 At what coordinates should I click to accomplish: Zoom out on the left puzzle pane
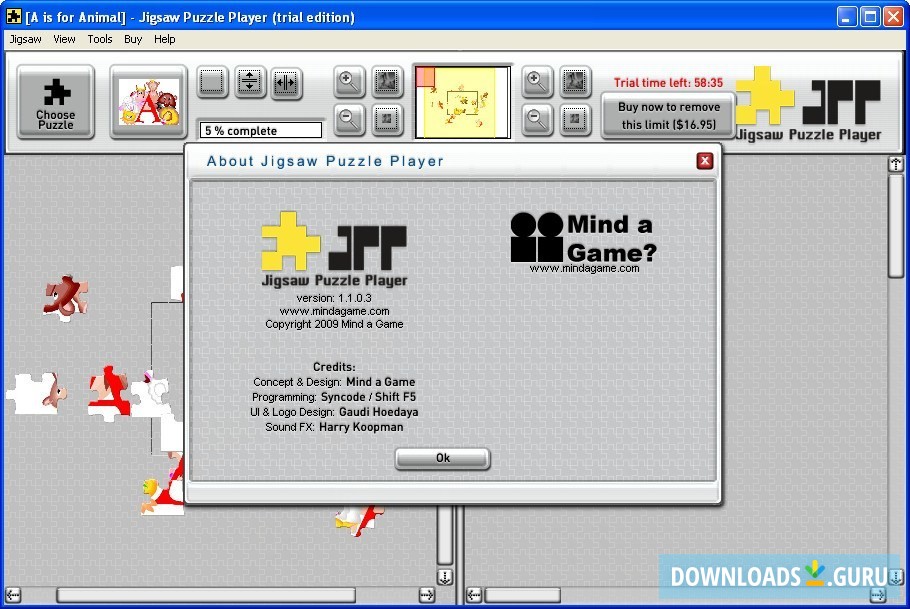[x=348, y=121]
